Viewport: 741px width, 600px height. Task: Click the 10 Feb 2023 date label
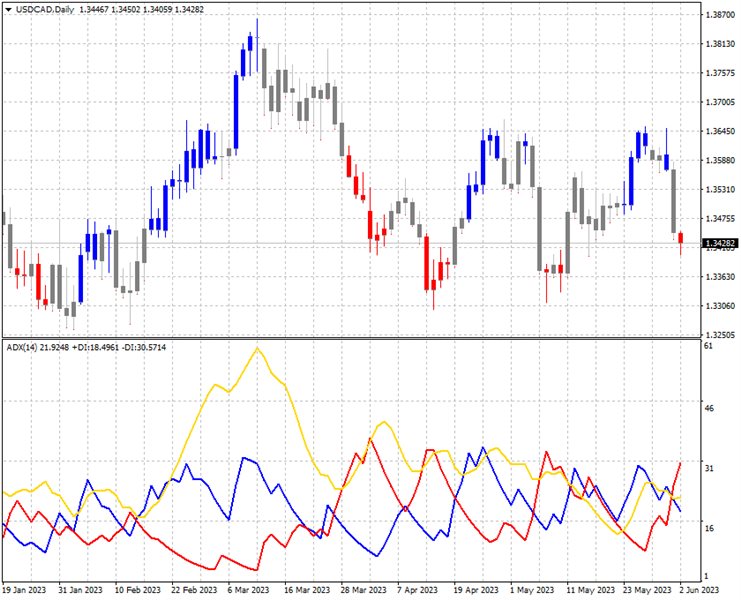point(138,590)
